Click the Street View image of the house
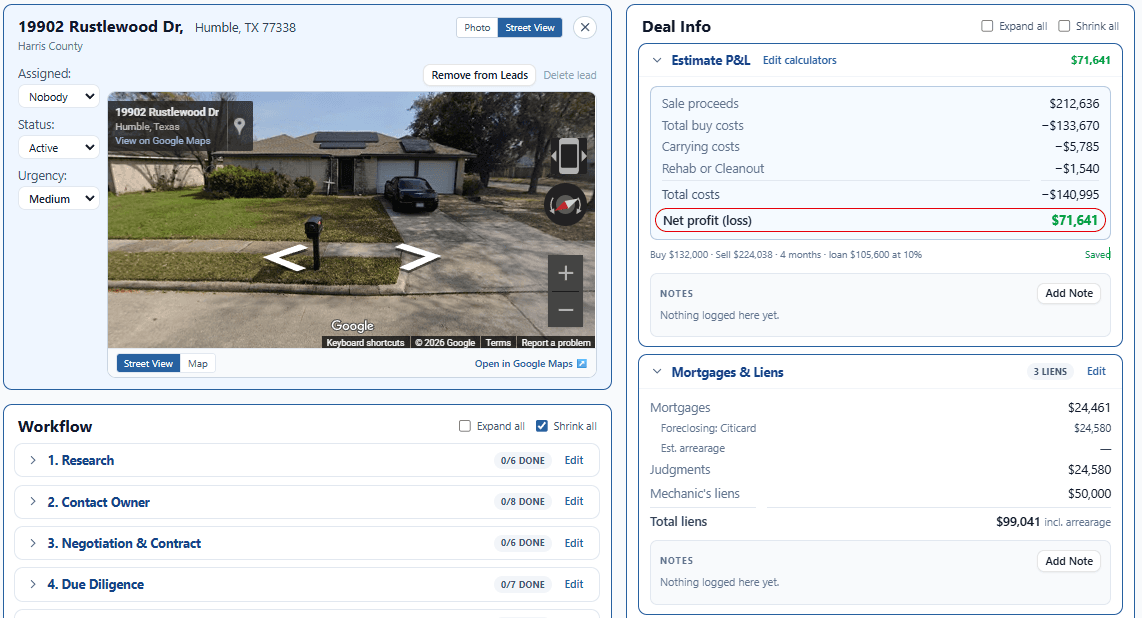The height and width of the screenshot is (618, 1142). (x=351, y=220)
